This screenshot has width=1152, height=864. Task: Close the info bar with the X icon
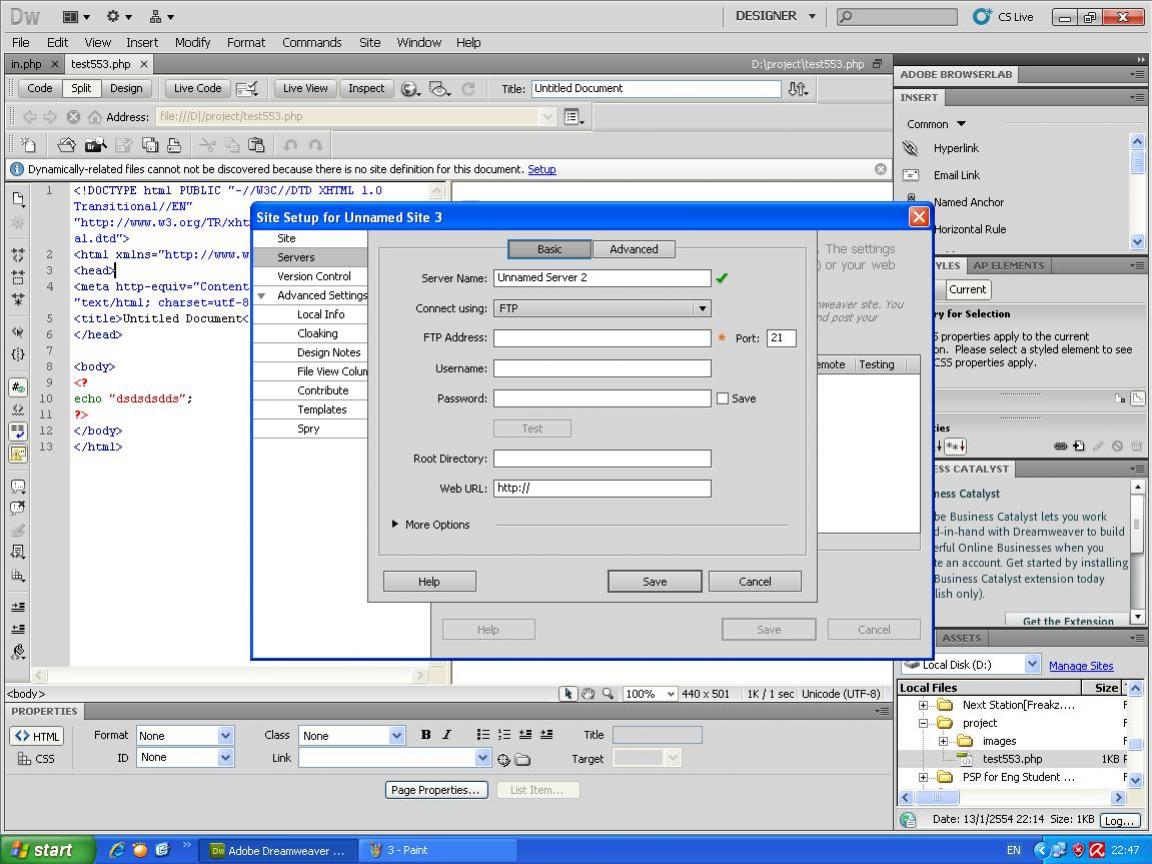[880, 169]
